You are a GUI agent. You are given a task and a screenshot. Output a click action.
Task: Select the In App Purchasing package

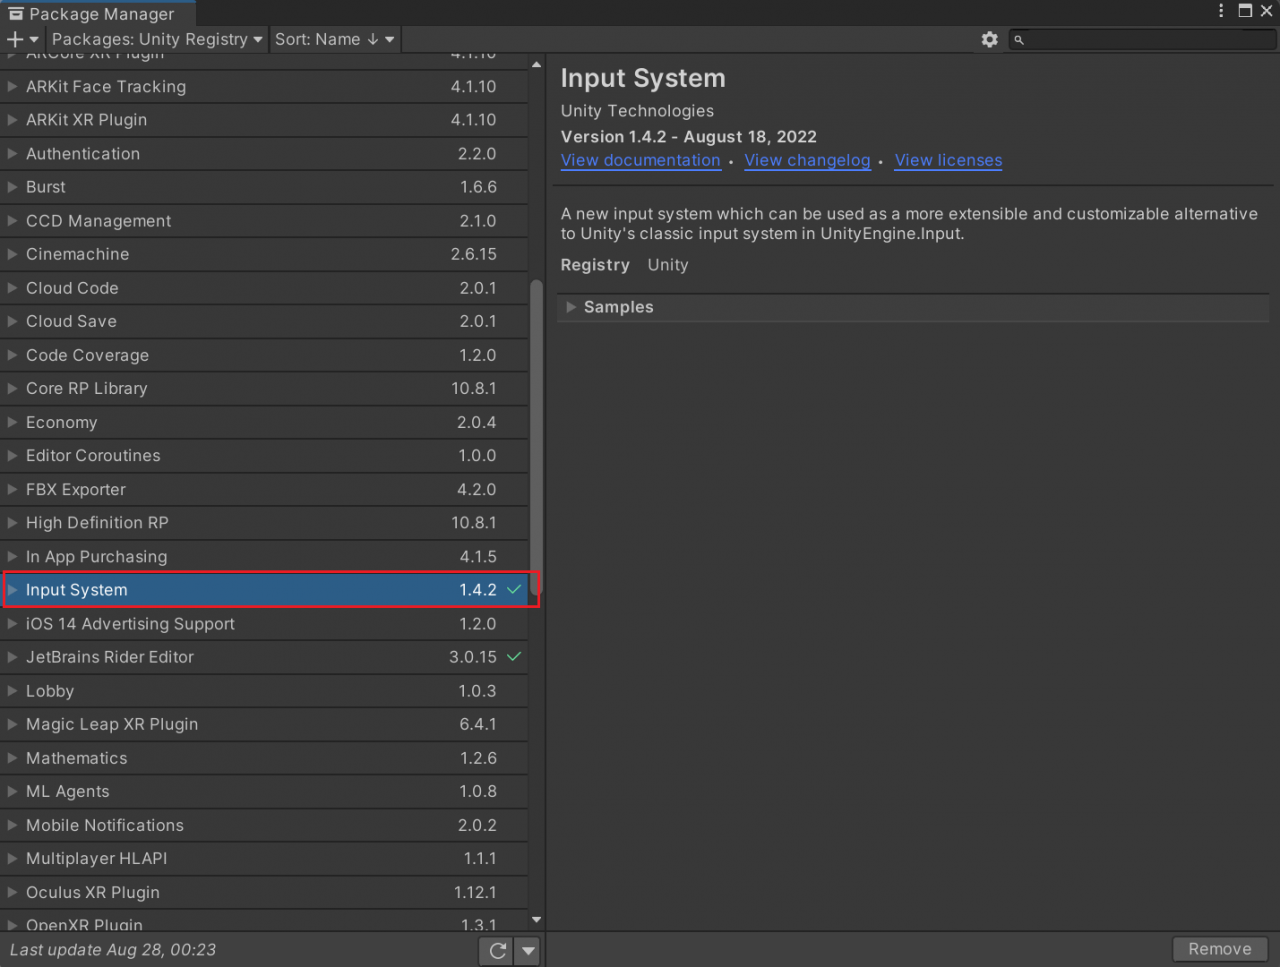pos(264,556)
